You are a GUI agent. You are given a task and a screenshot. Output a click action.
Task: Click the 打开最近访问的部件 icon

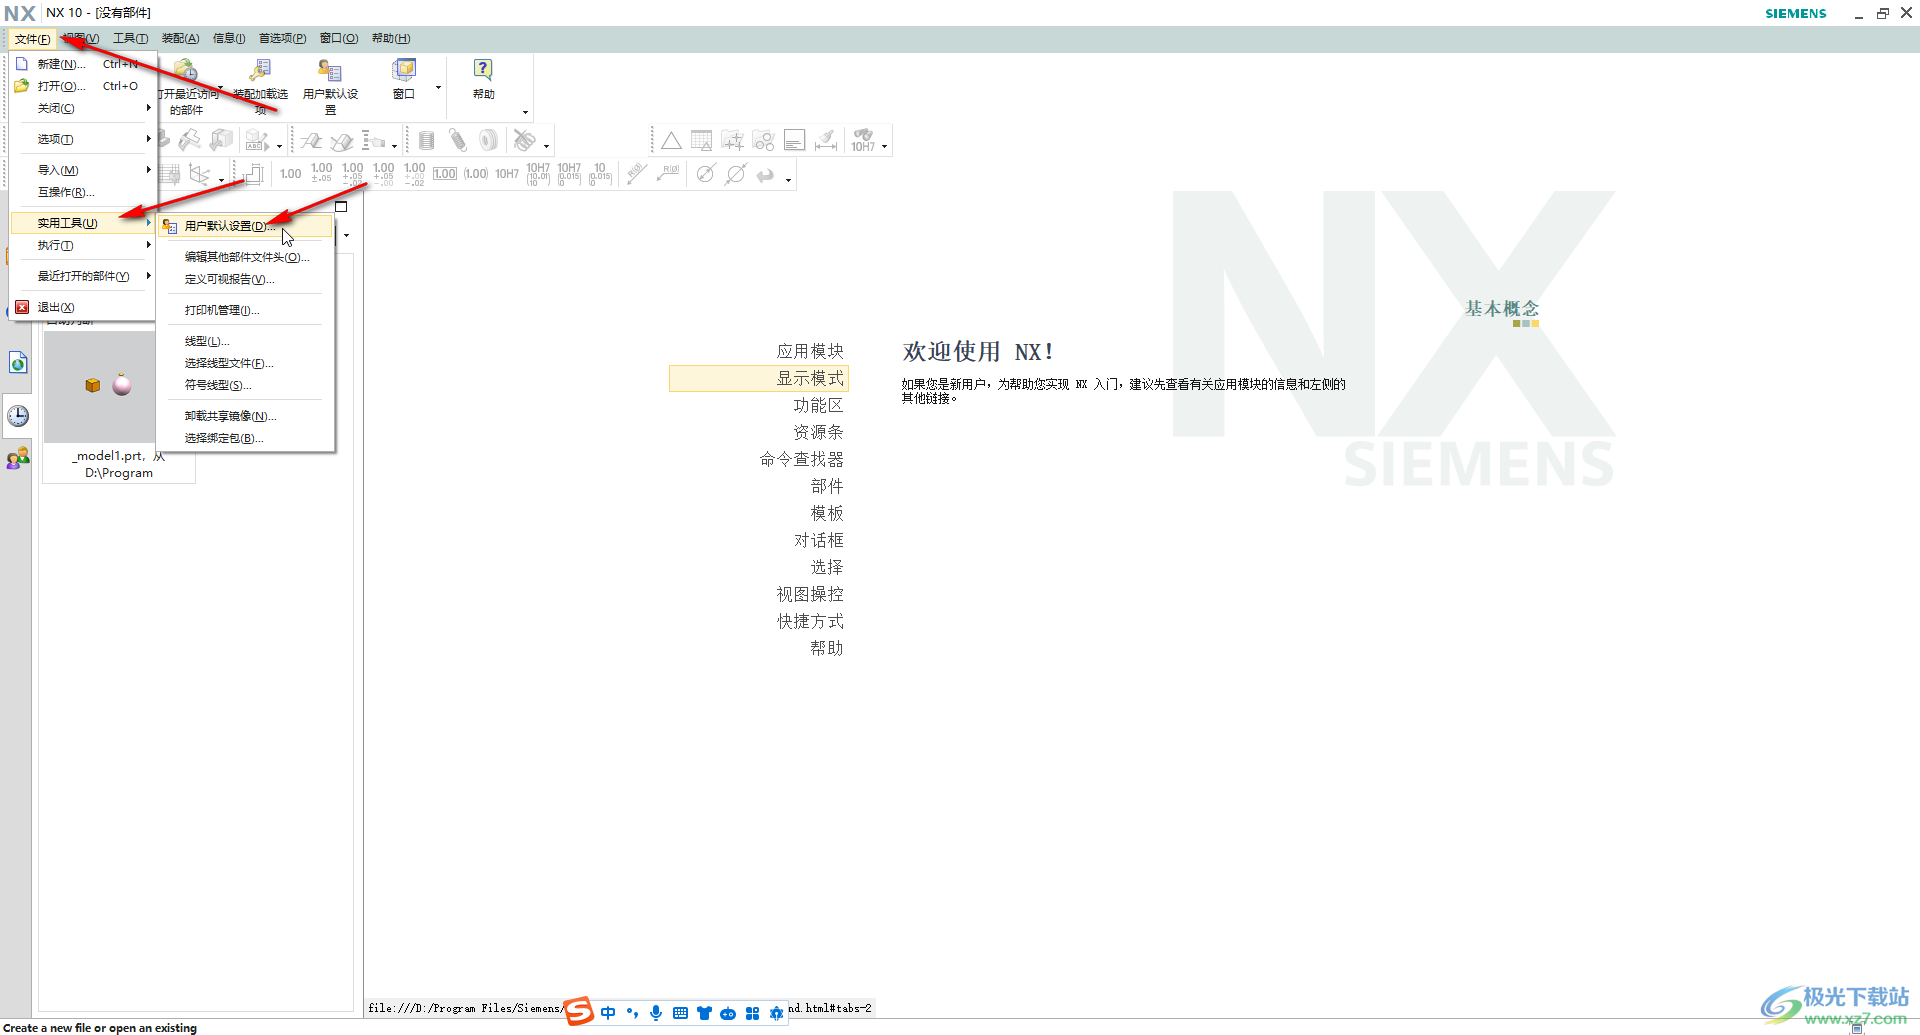click(x=186, y=71)
